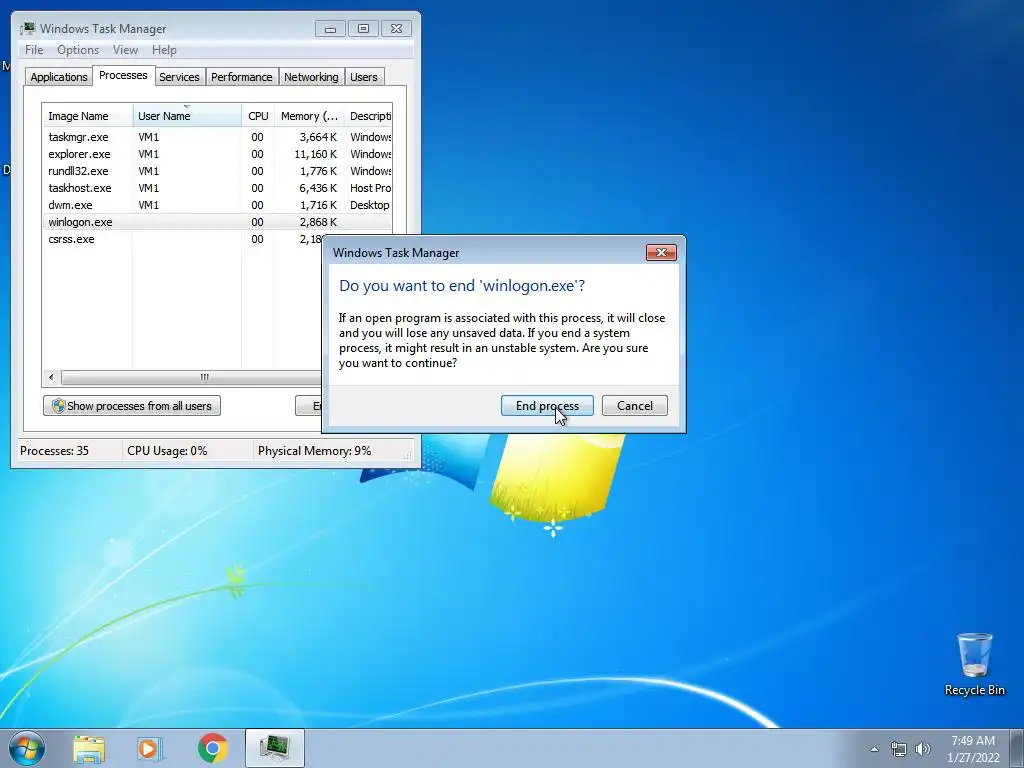This screenshot has width=1024, height=768.
Task: Sort by Memory column header
Action: tap(310, 116)
